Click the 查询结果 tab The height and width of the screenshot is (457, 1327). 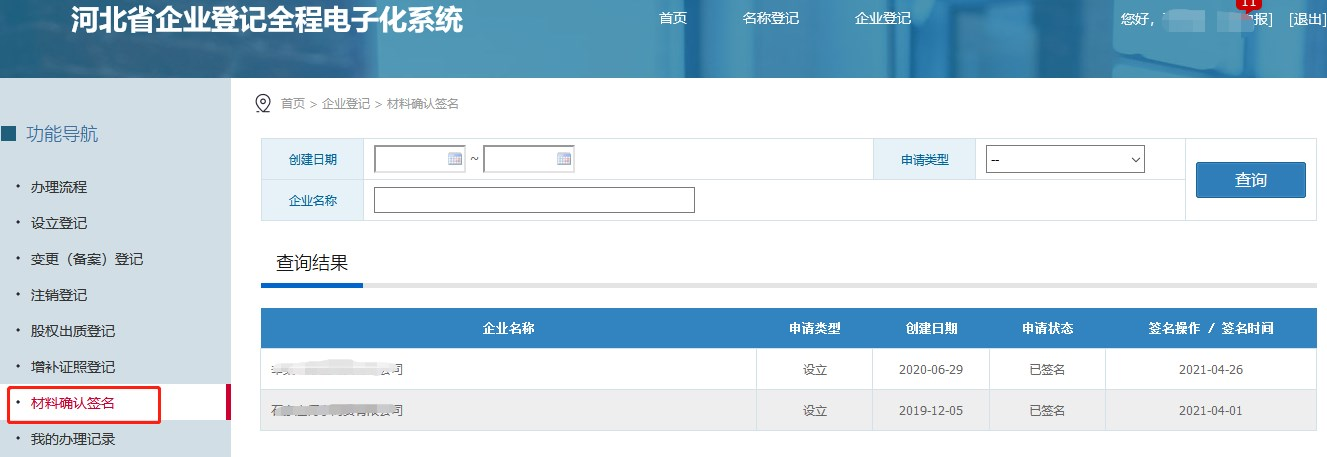click(x=311, y=264)
